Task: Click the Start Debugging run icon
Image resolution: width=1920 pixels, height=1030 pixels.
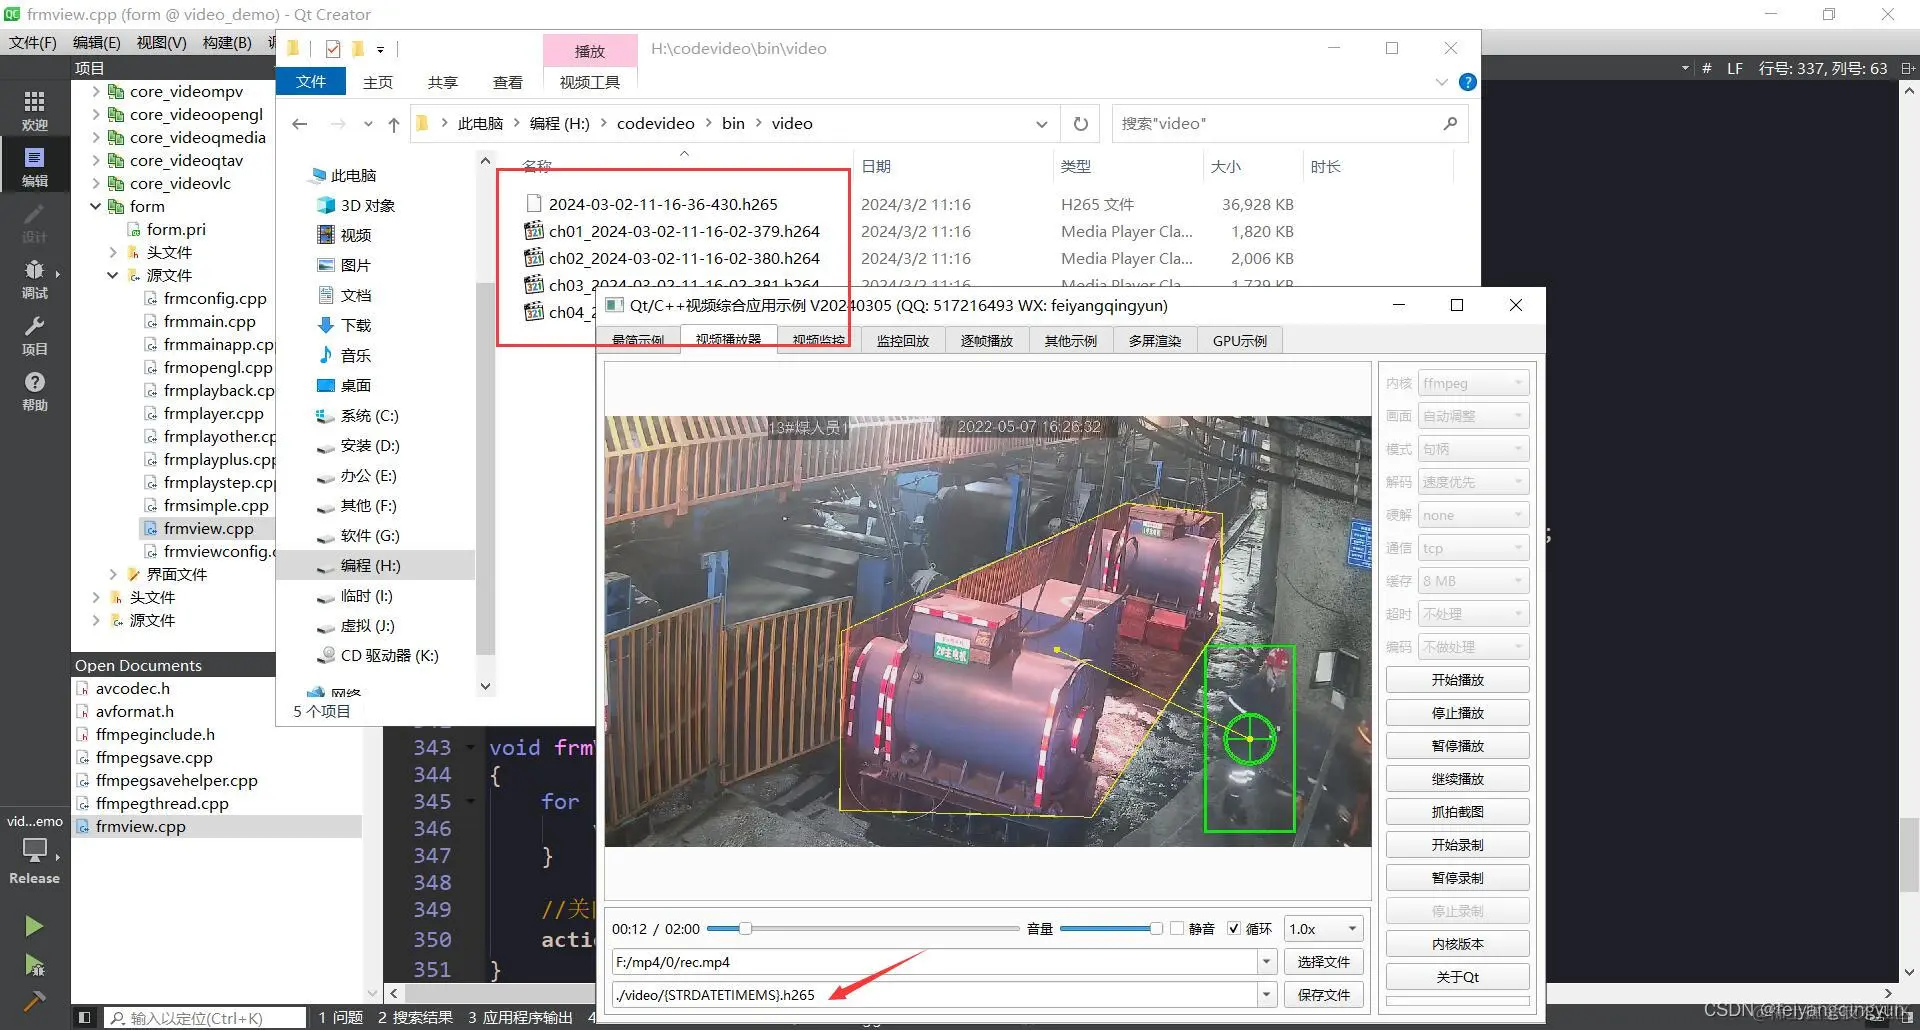Action: [34, 965]
